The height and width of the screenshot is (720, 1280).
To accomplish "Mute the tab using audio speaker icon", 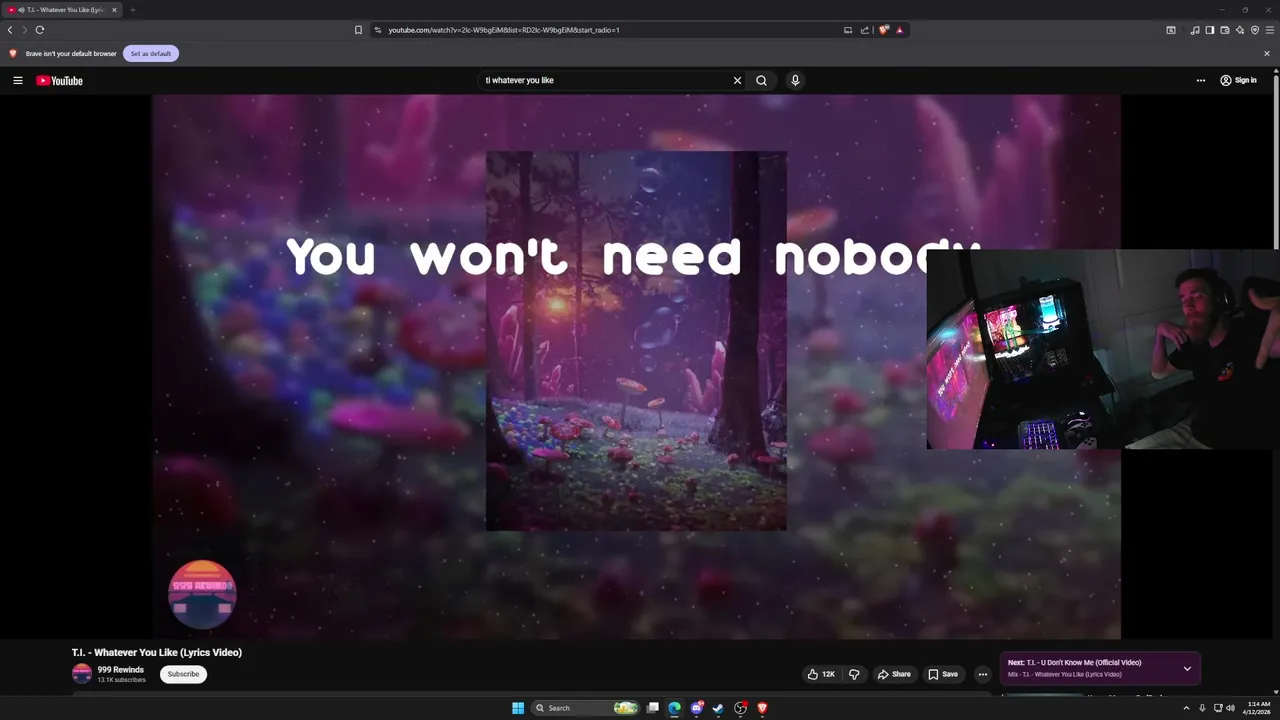I will [21, 10].
